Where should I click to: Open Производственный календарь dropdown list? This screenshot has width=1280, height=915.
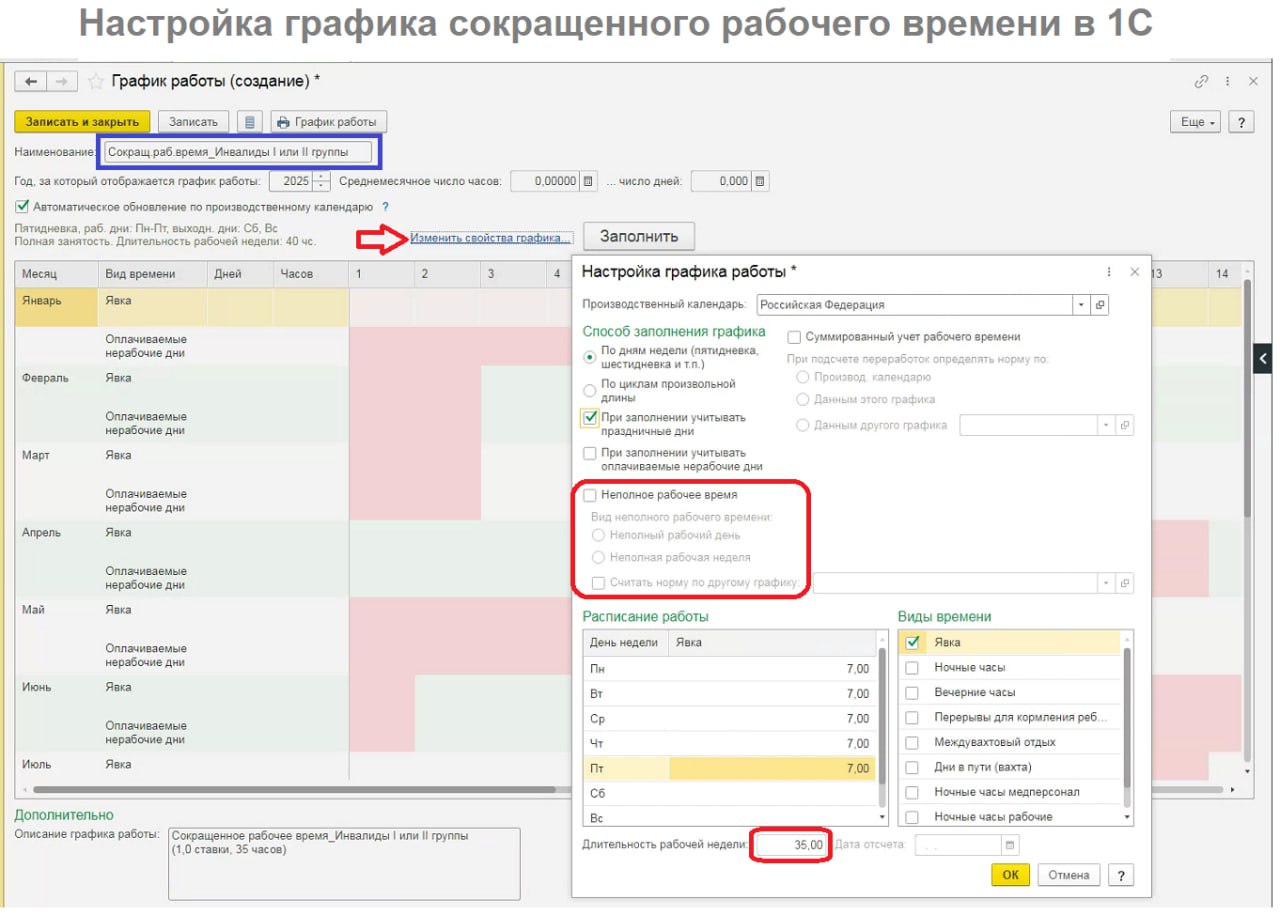click(x=1080, y=304)
